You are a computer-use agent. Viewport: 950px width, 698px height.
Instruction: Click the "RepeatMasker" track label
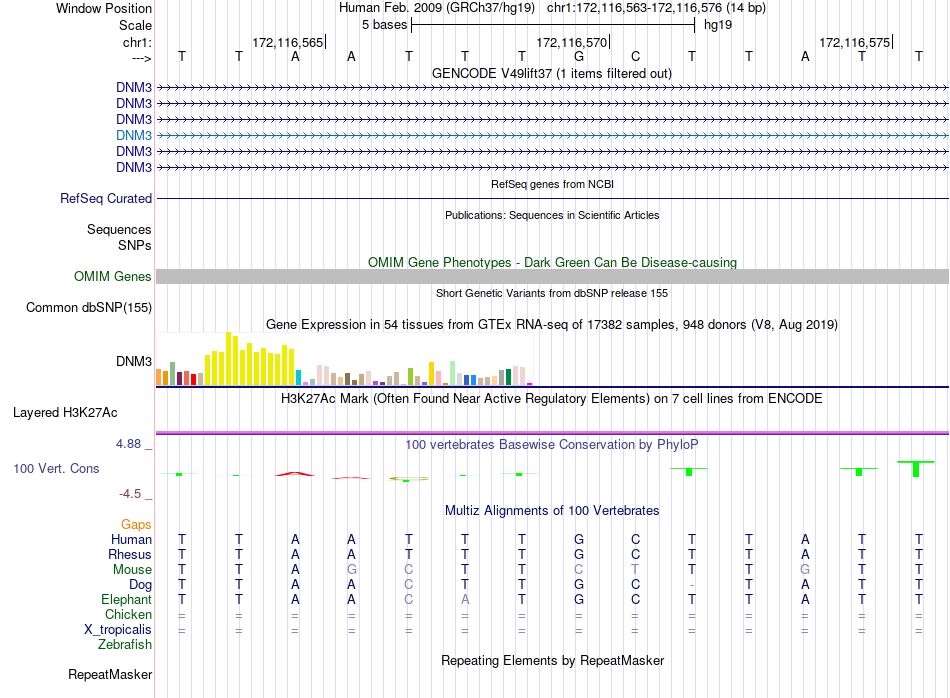[x=110, y=674]
